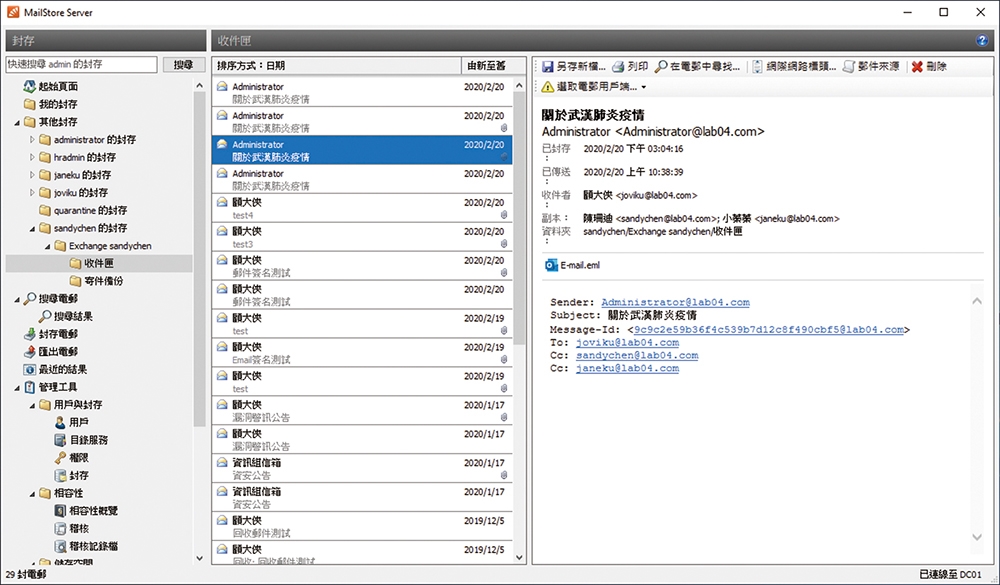Click the Save As (另存新檔) toolbar icon
Screen dimensions: 1000x585
click(548, 66)
